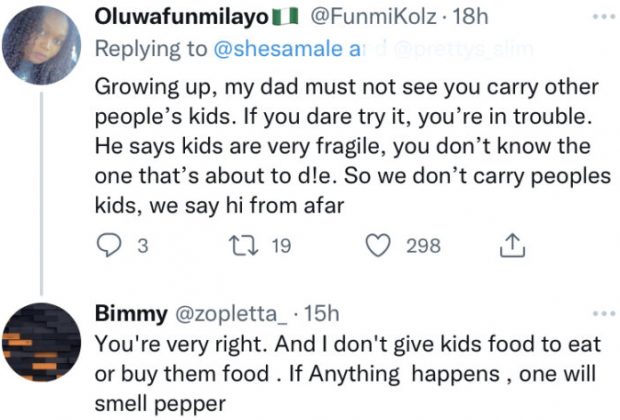The width and height of the screenshot is (620, 420).
Task: Open more options on Bimmy's tweet
Action: click(x=599, y=313)
